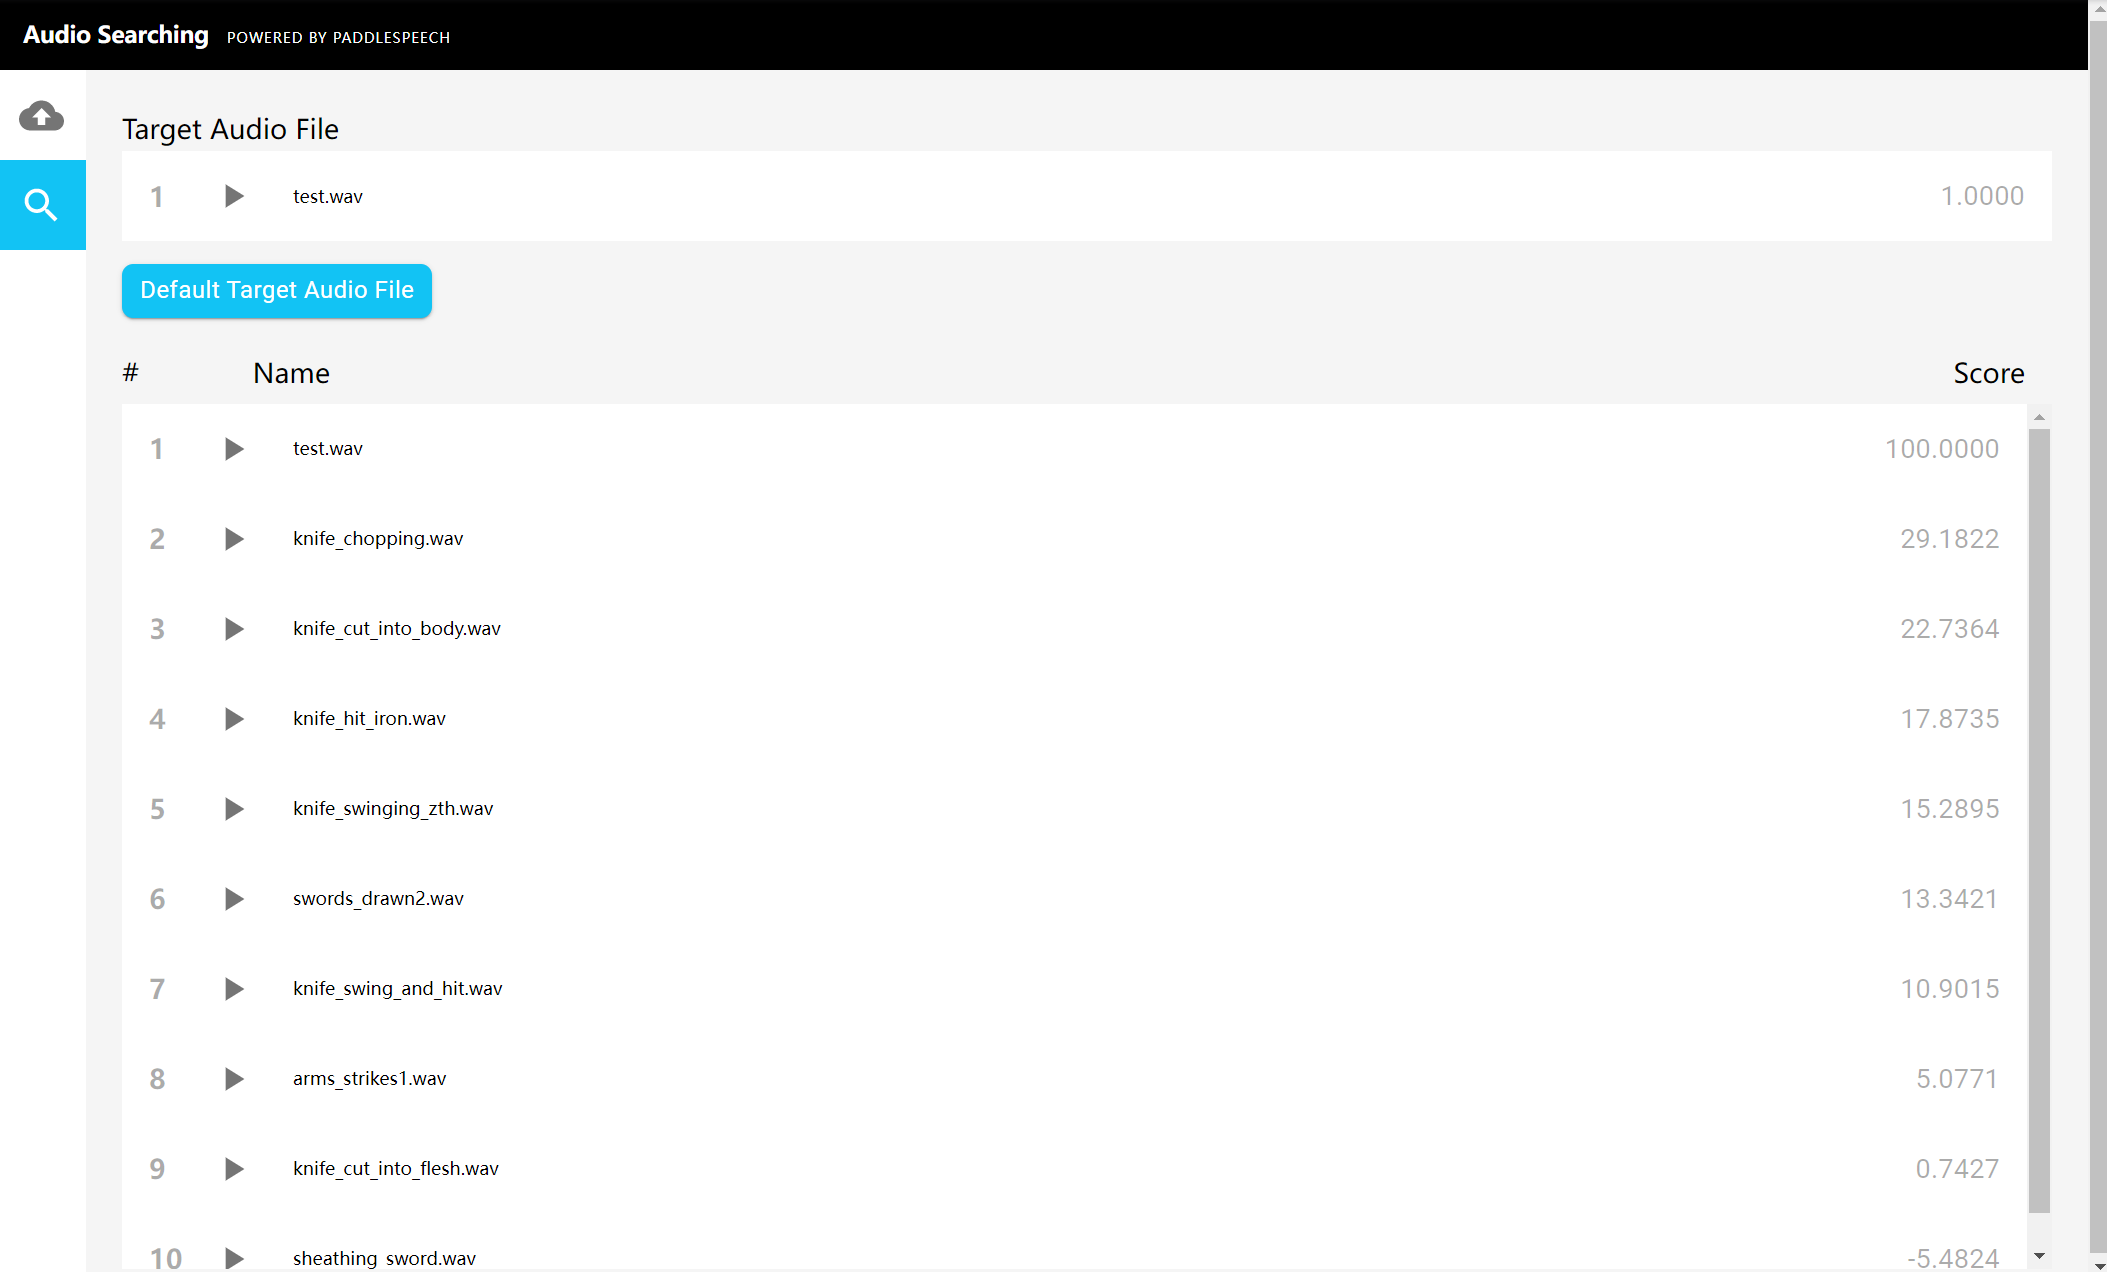Play the target audio file test.wav
Viewport: 2107px width, 1272px height.
[234, 196]
